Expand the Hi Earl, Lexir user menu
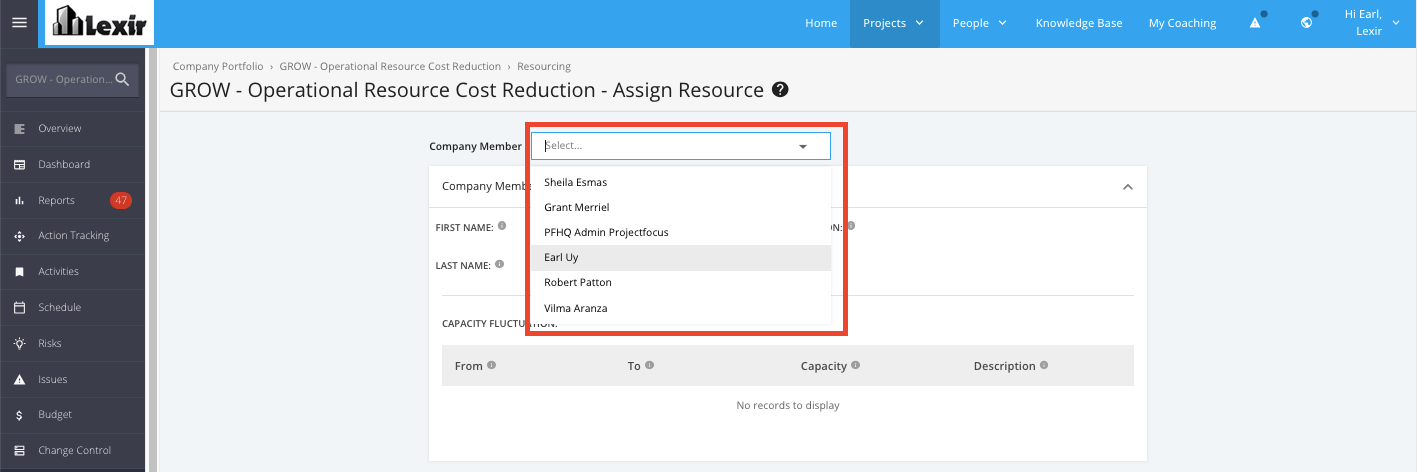This screenshot has height=472, width=1417. click(1371, 23)
